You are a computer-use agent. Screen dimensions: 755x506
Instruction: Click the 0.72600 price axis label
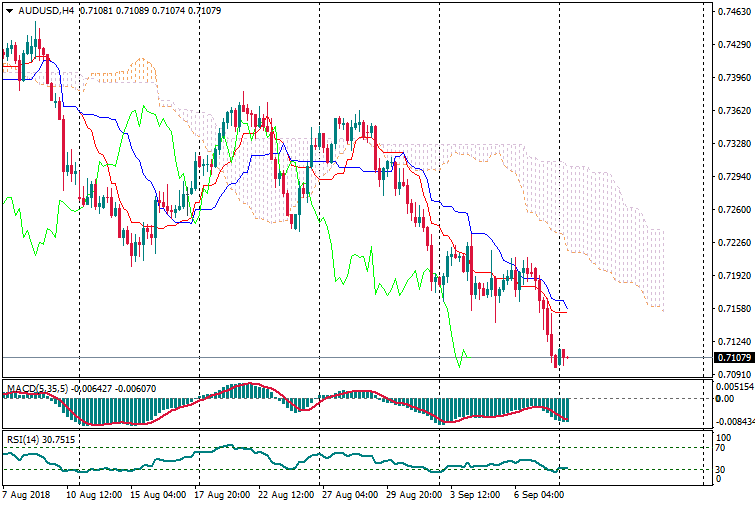pyautogui.click(x=733, y=210)
